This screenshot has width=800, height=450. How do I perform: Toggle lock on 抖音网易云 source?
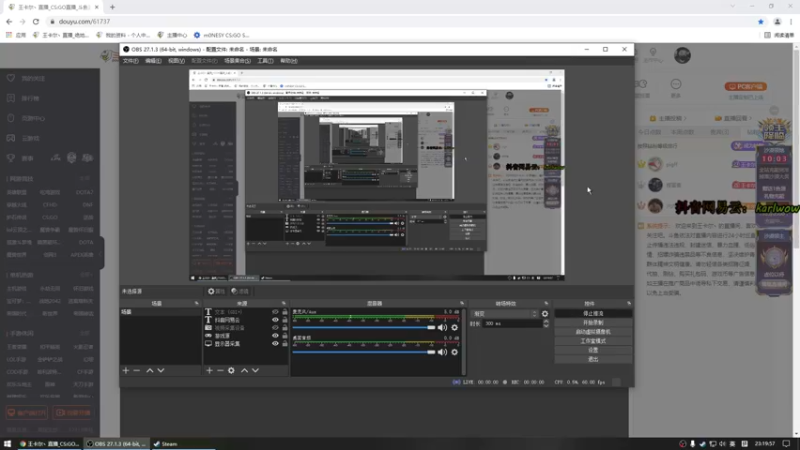pos(285,320)
